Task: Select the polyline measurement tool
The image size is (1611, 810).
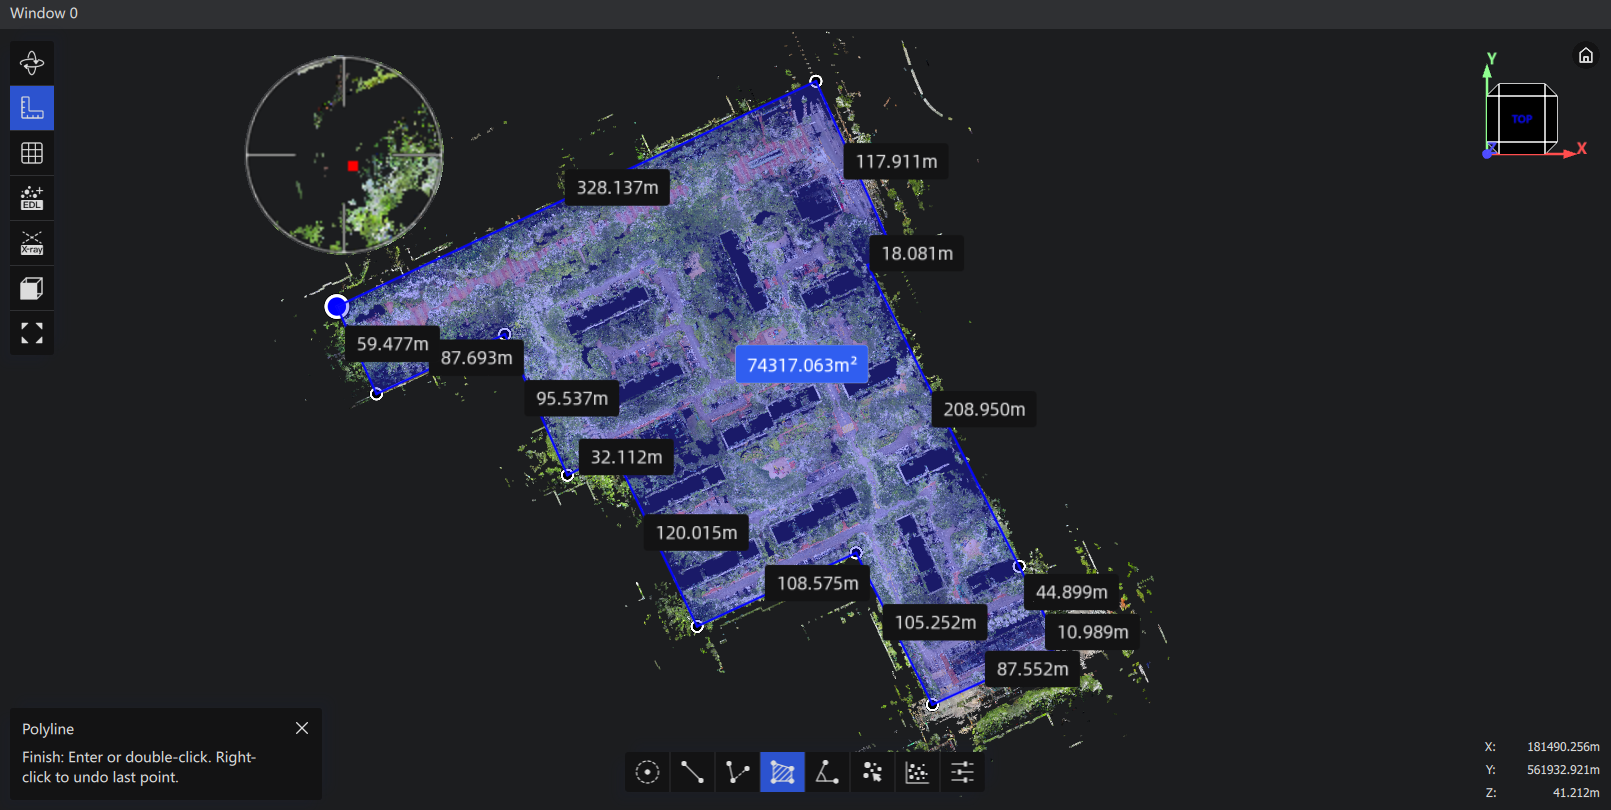Action: (737, 772)
